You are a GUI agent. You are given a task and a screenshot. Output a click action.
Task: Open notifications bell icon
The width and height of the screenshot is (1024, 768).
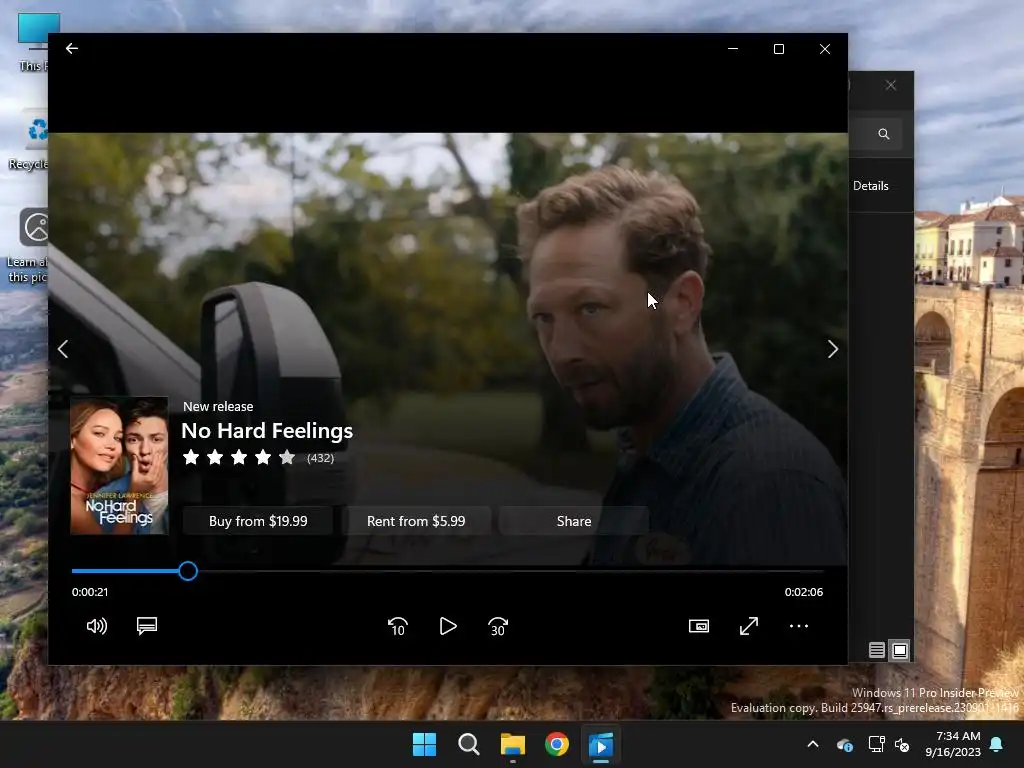[997, 744]
